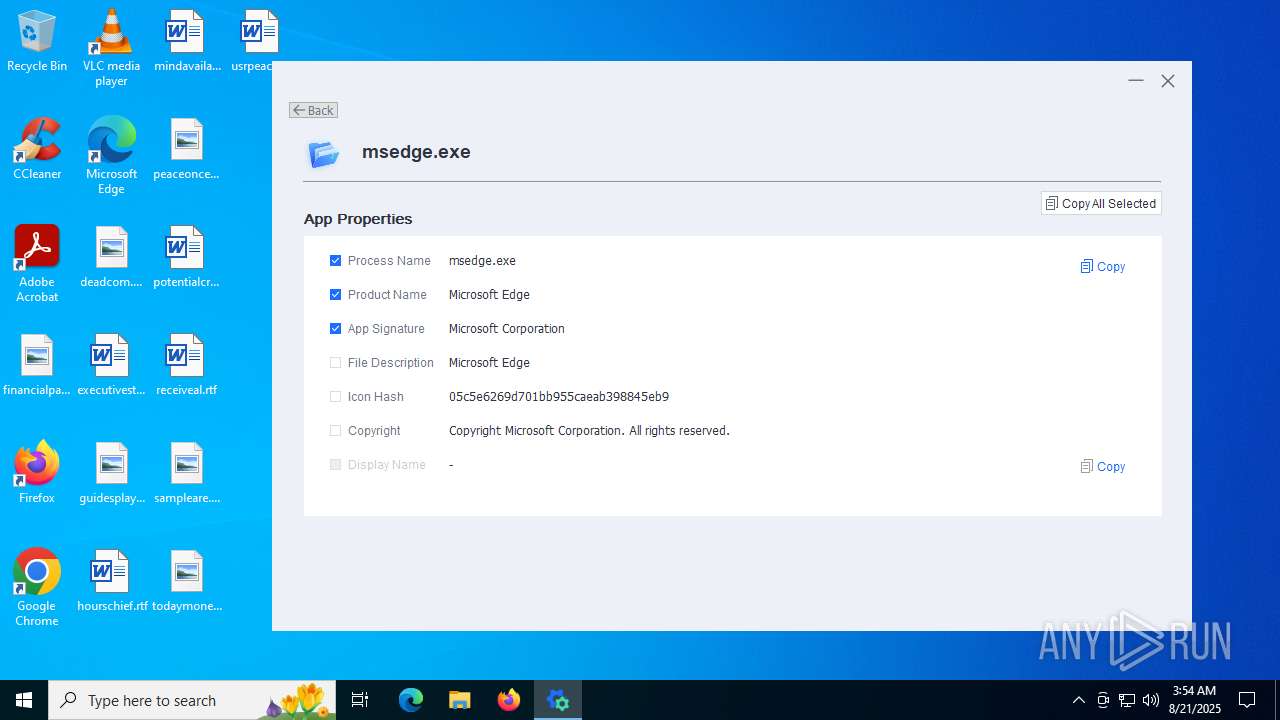The width and height of the screenshot is (1280, 720).
Task: Select potentialcr... Word document icon
Action: (186, 257)
